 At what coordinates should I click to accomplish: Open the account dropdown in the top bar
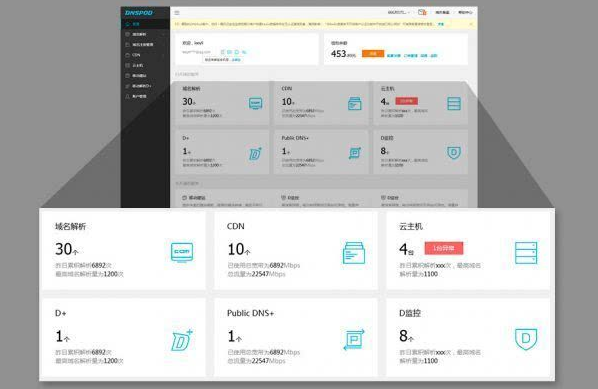(399, 12)
